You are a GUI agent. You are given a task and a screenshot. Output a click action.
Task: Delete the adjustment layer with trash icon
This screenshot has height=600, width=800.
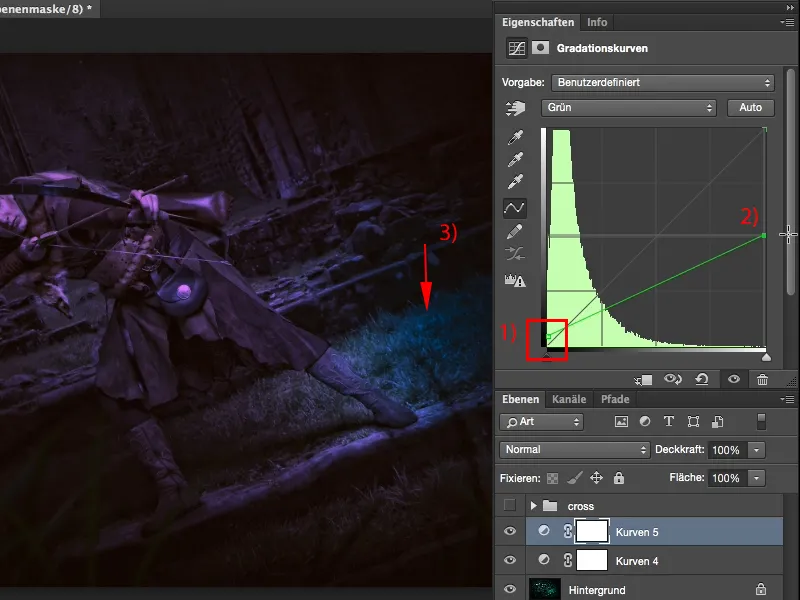(762, 379)
